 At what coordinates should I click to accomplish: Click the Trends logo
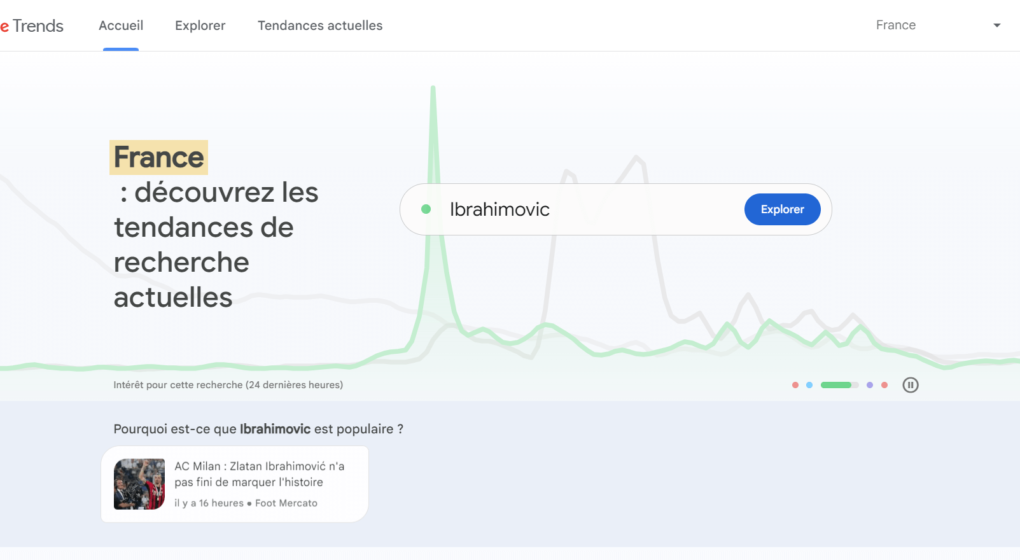[31, 25]
